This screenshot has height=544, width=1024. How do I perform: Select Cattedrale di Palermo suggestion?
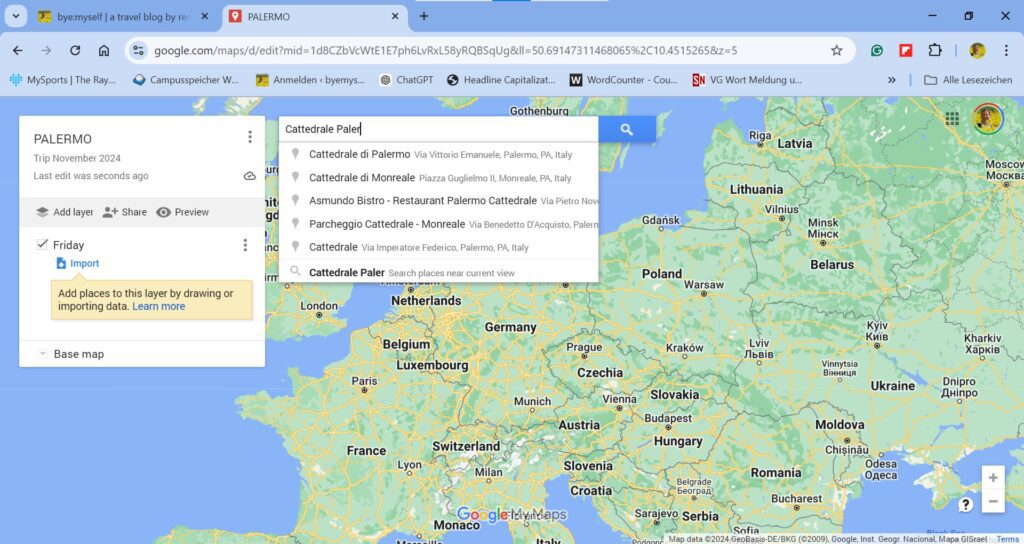438,154
